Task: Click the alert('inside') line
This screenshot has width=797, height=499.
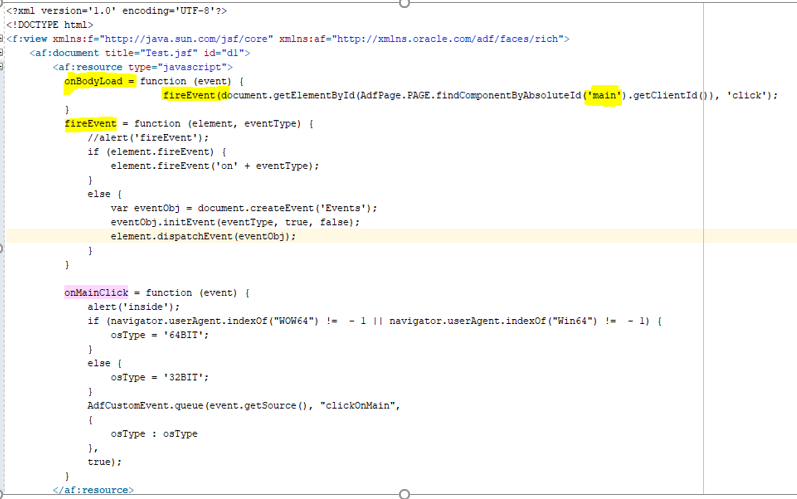Action: click(x=134, y=307)
